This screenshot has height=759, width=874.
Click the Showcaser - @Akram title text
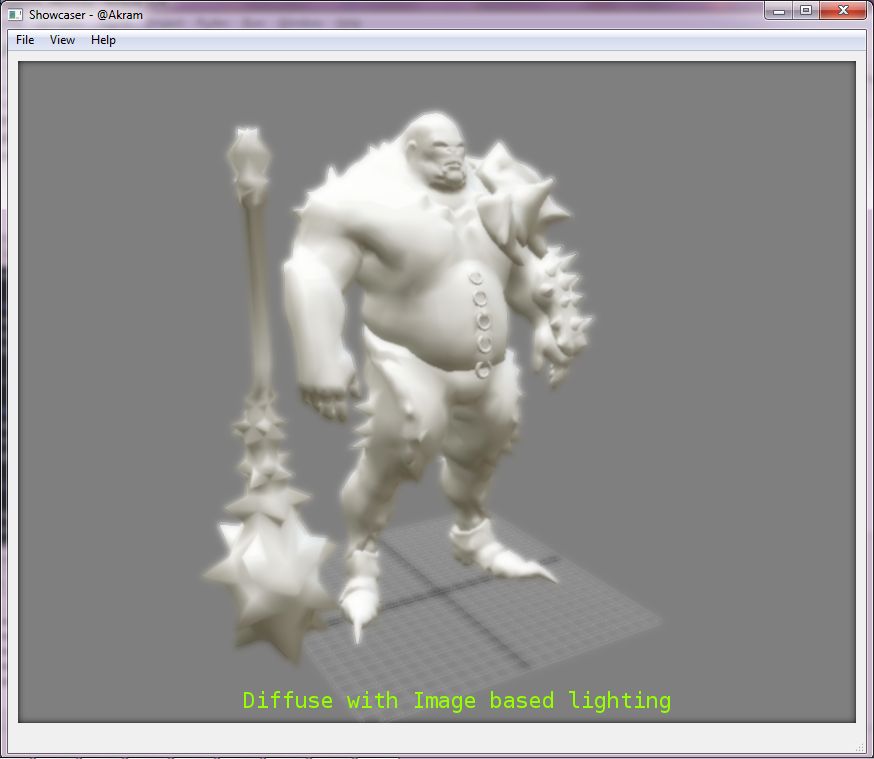point(86,15)
